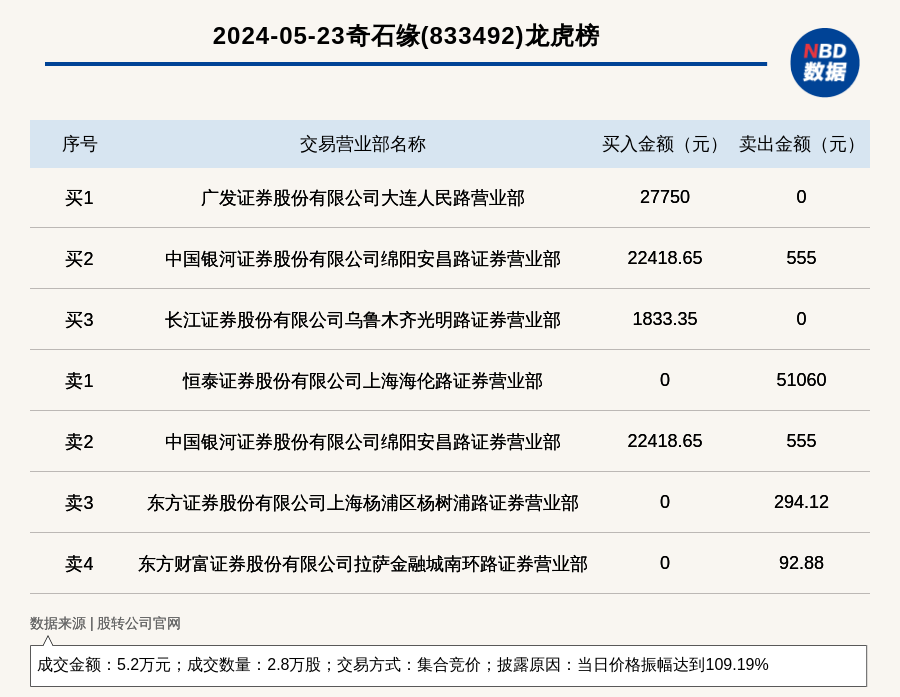This screenshot has height=697, width=900.
Task: Click the NBD数据 round logo
Action: pyautogui.click(x=824, y=63)
